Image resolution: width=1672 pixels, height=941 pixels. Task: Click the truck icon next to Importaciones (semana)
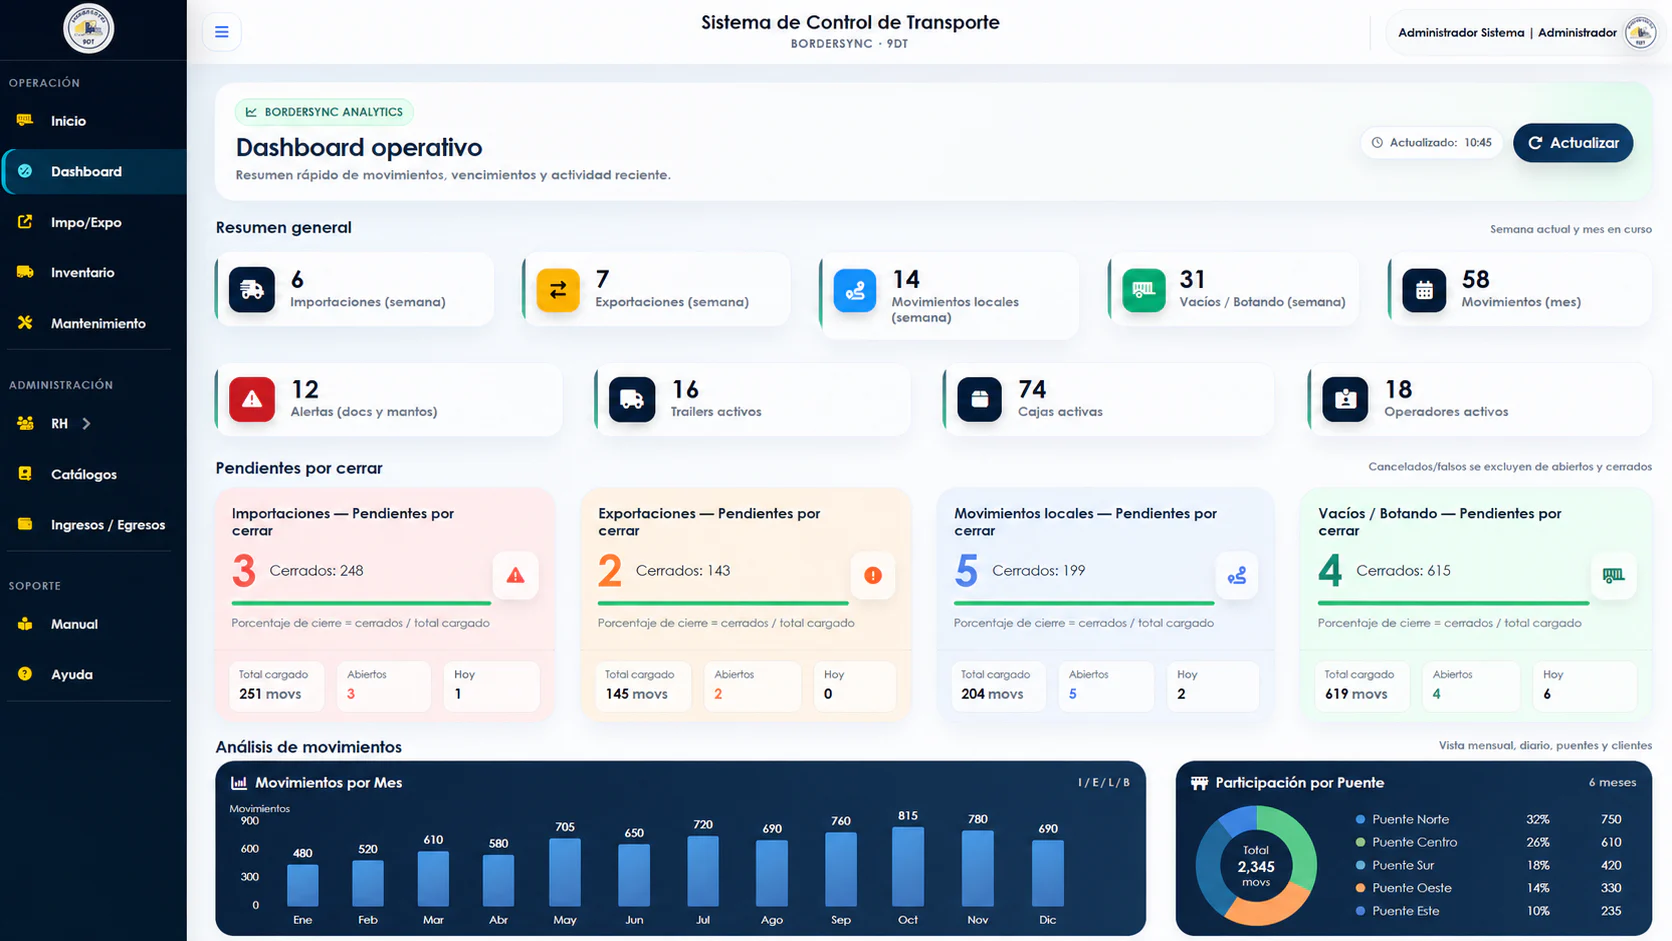(252, 290)
